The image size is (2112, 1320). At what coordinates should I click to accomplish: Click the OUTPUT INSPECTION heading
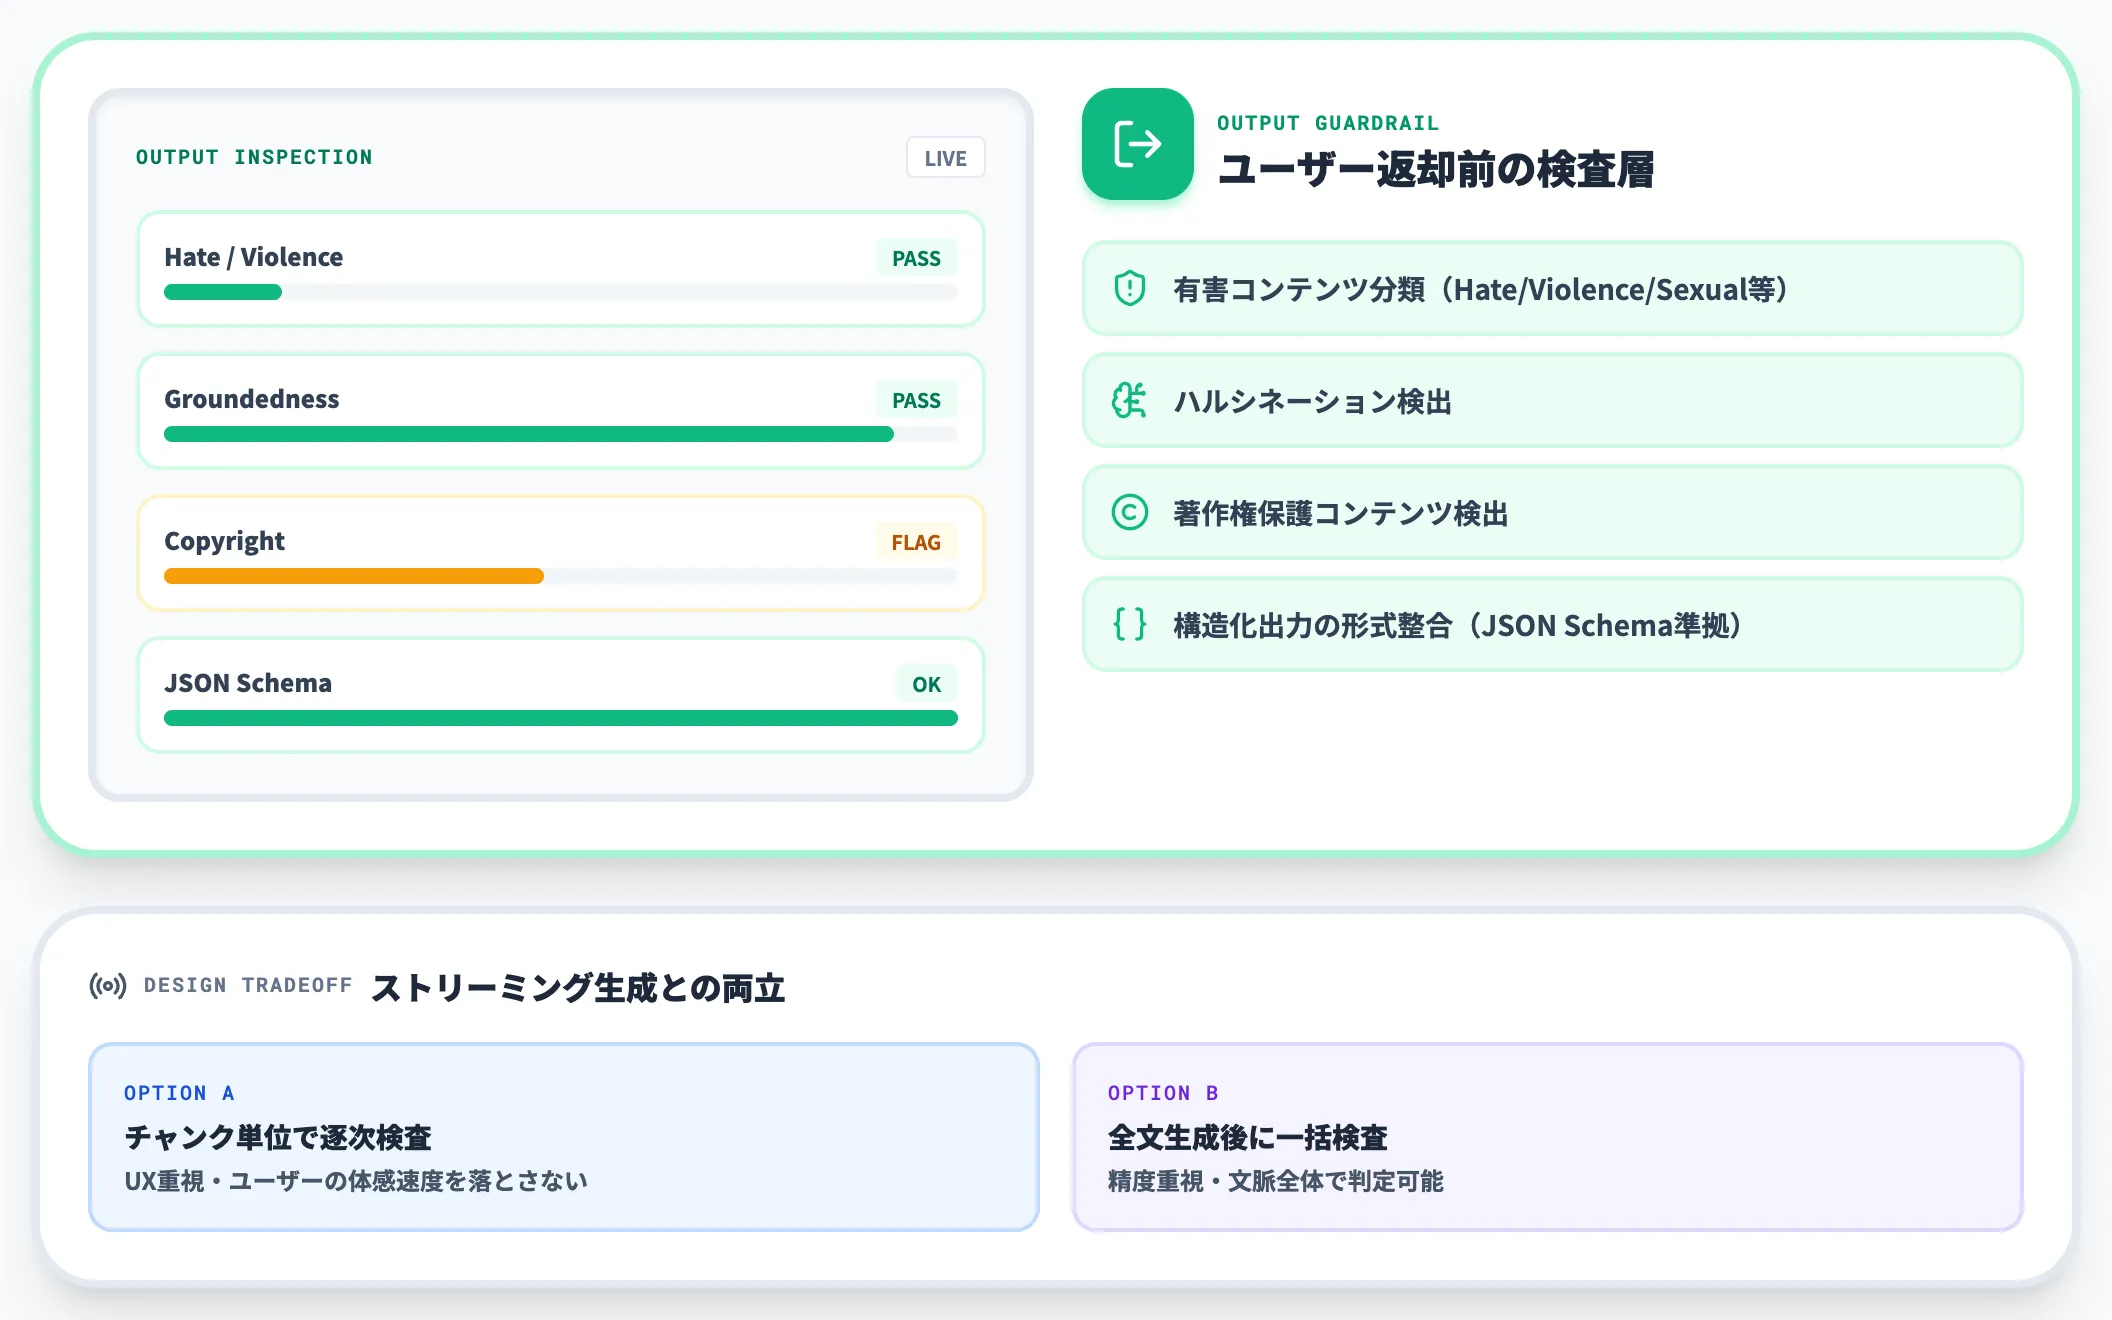coord(254,157)
